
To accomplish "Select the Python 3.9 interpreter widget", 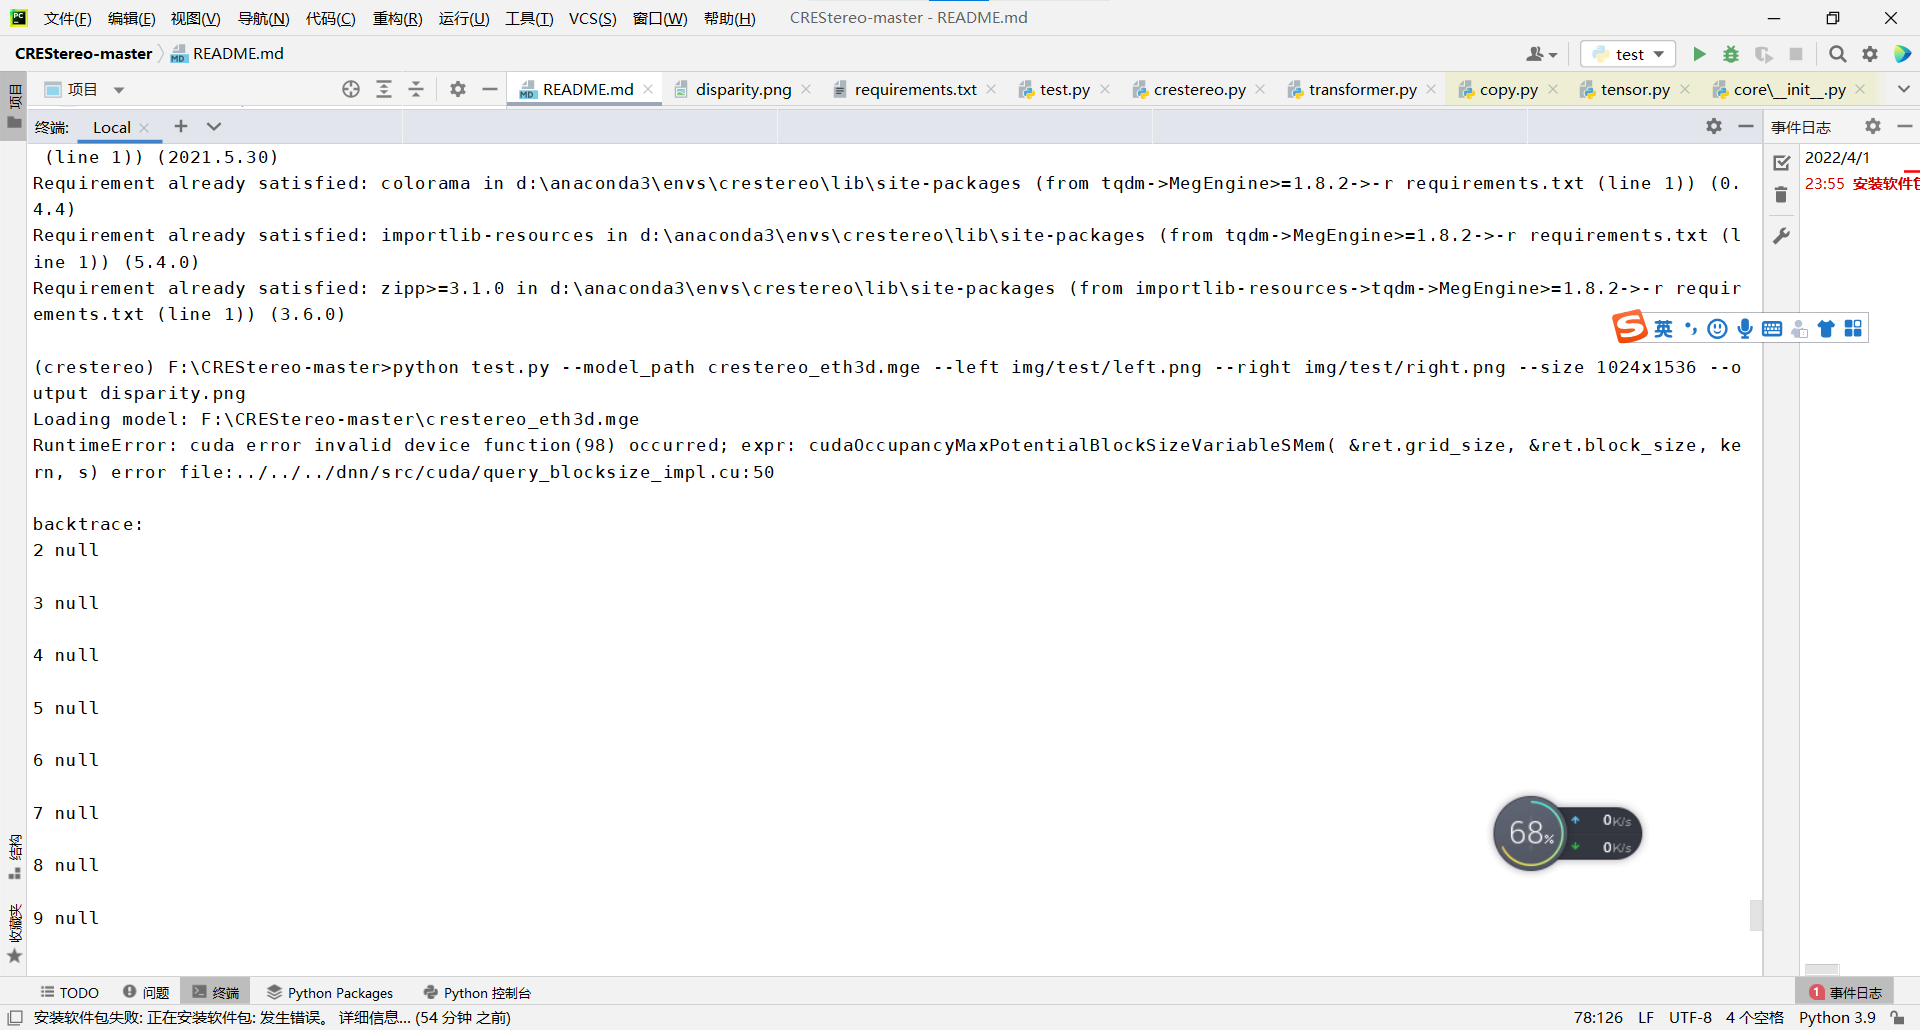I will [x=1837, y=1018].
